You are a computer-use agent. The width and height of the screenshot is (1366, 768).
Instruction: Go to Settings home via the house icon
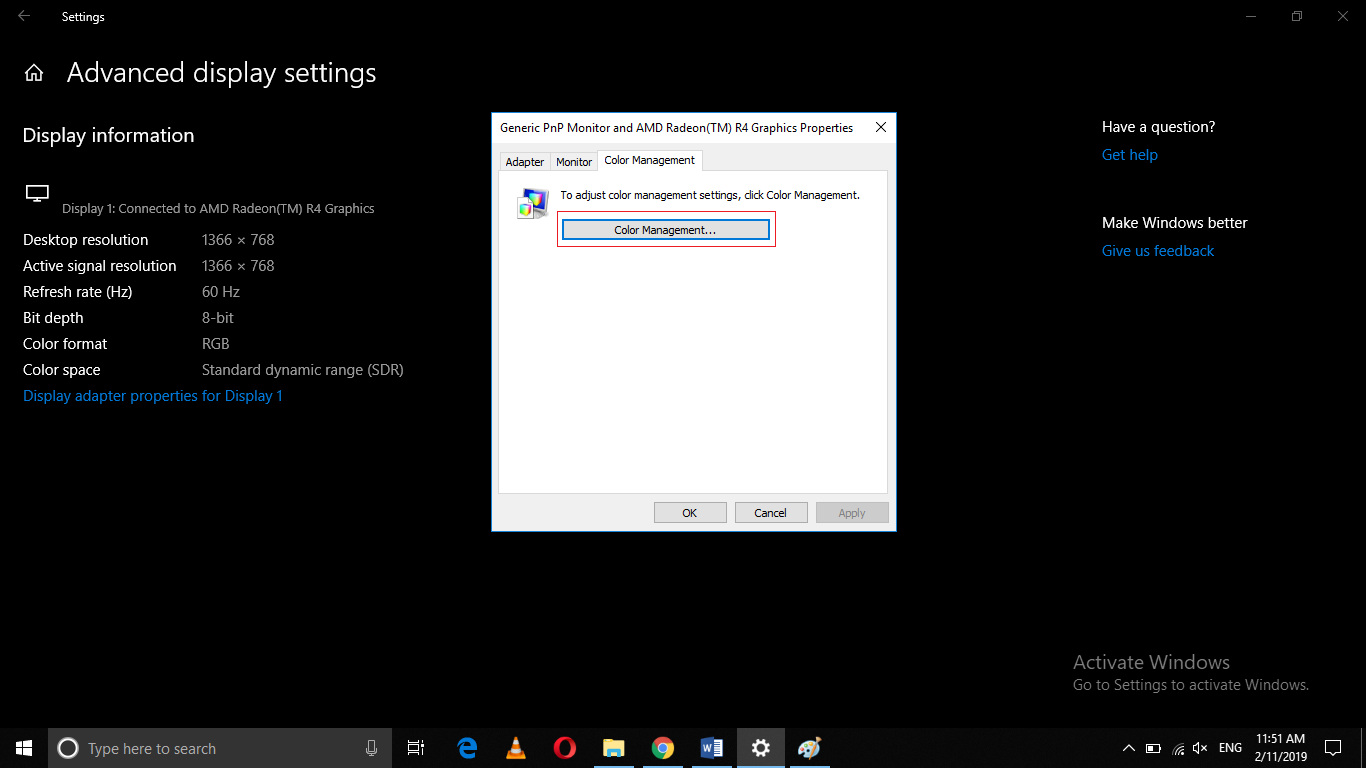[34, 72]
